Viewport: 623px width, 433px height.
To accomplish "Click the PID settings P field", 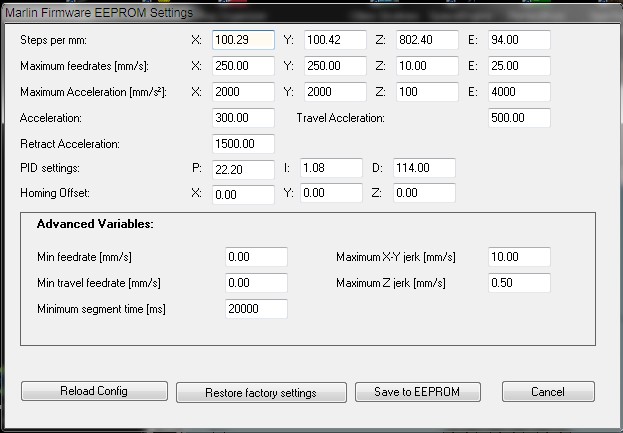I will [243, 168].
